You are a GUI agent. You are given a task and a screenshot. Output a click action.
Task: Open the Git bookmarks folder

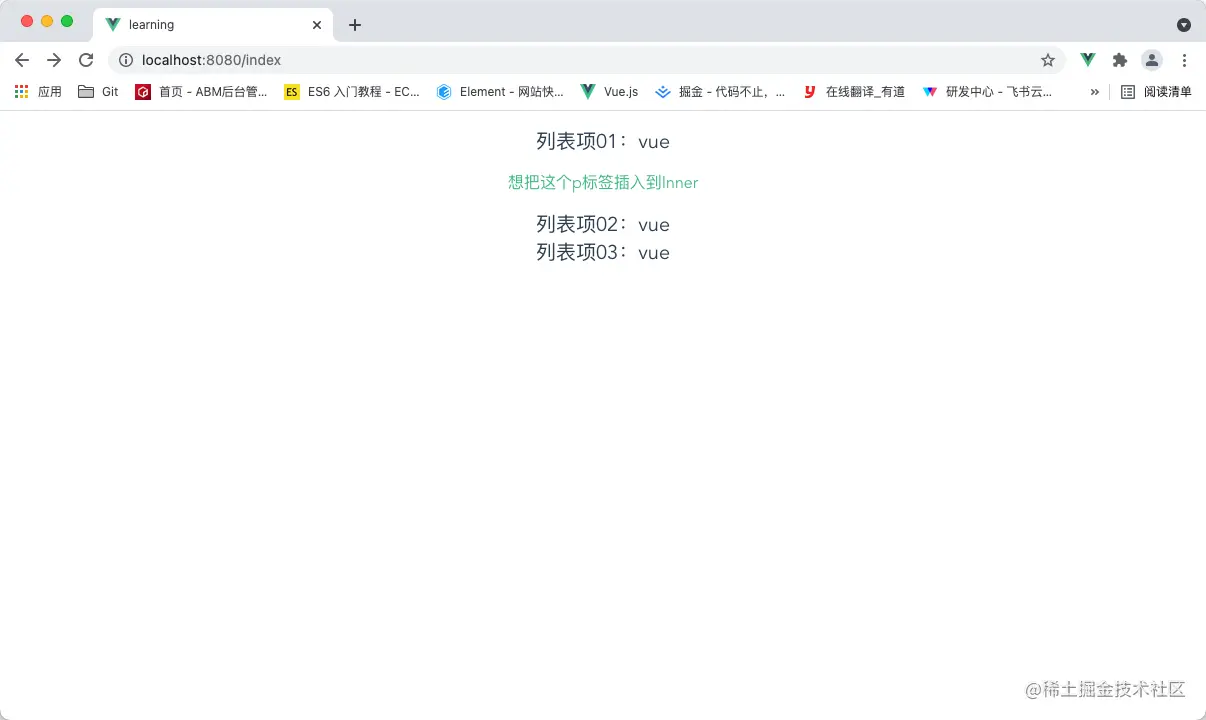point(98,92)
